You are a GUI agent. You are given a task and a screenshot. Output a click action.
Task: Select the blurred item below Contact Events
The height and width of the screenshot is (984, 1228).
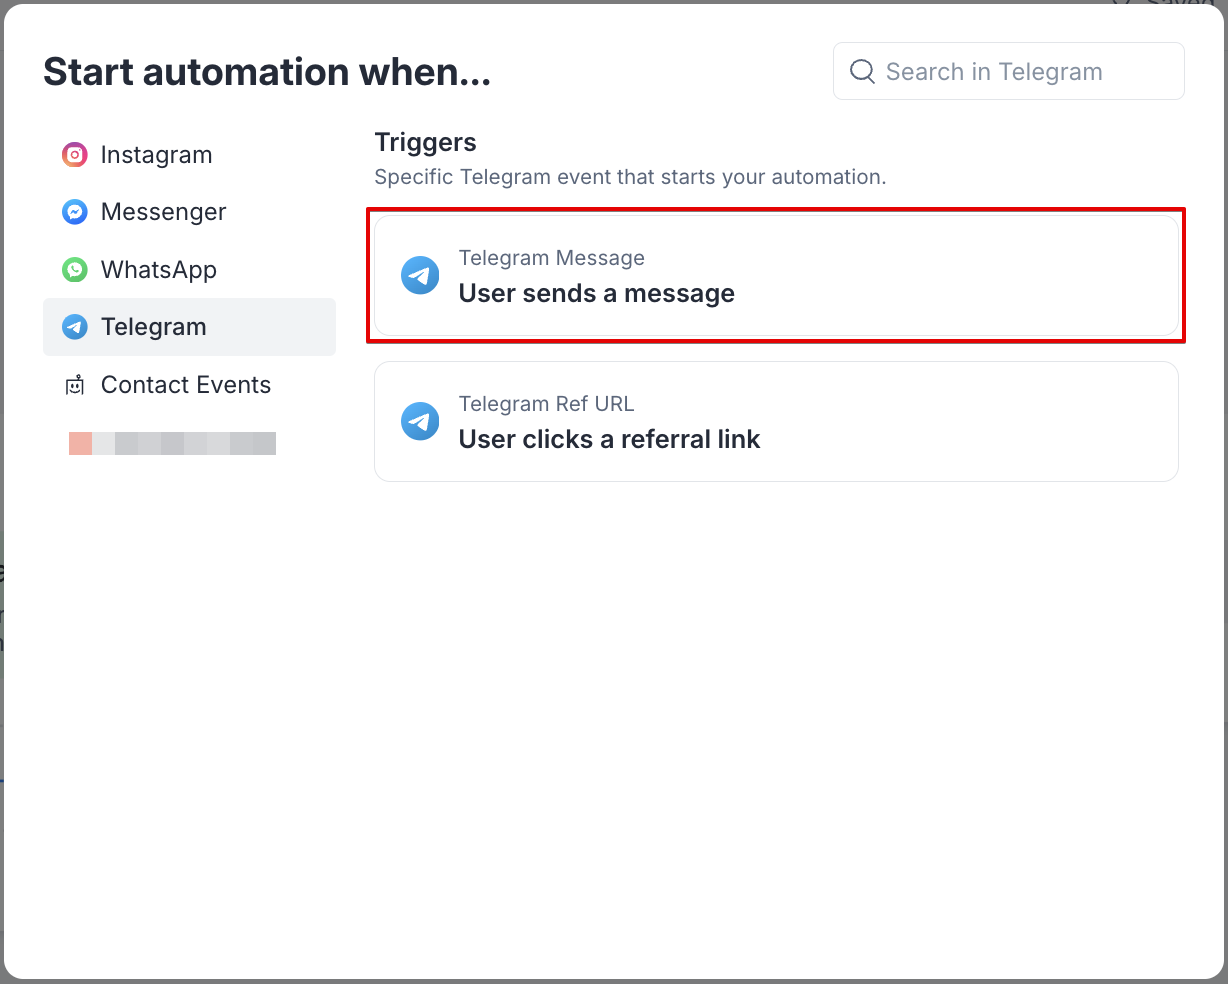point(172,443)
